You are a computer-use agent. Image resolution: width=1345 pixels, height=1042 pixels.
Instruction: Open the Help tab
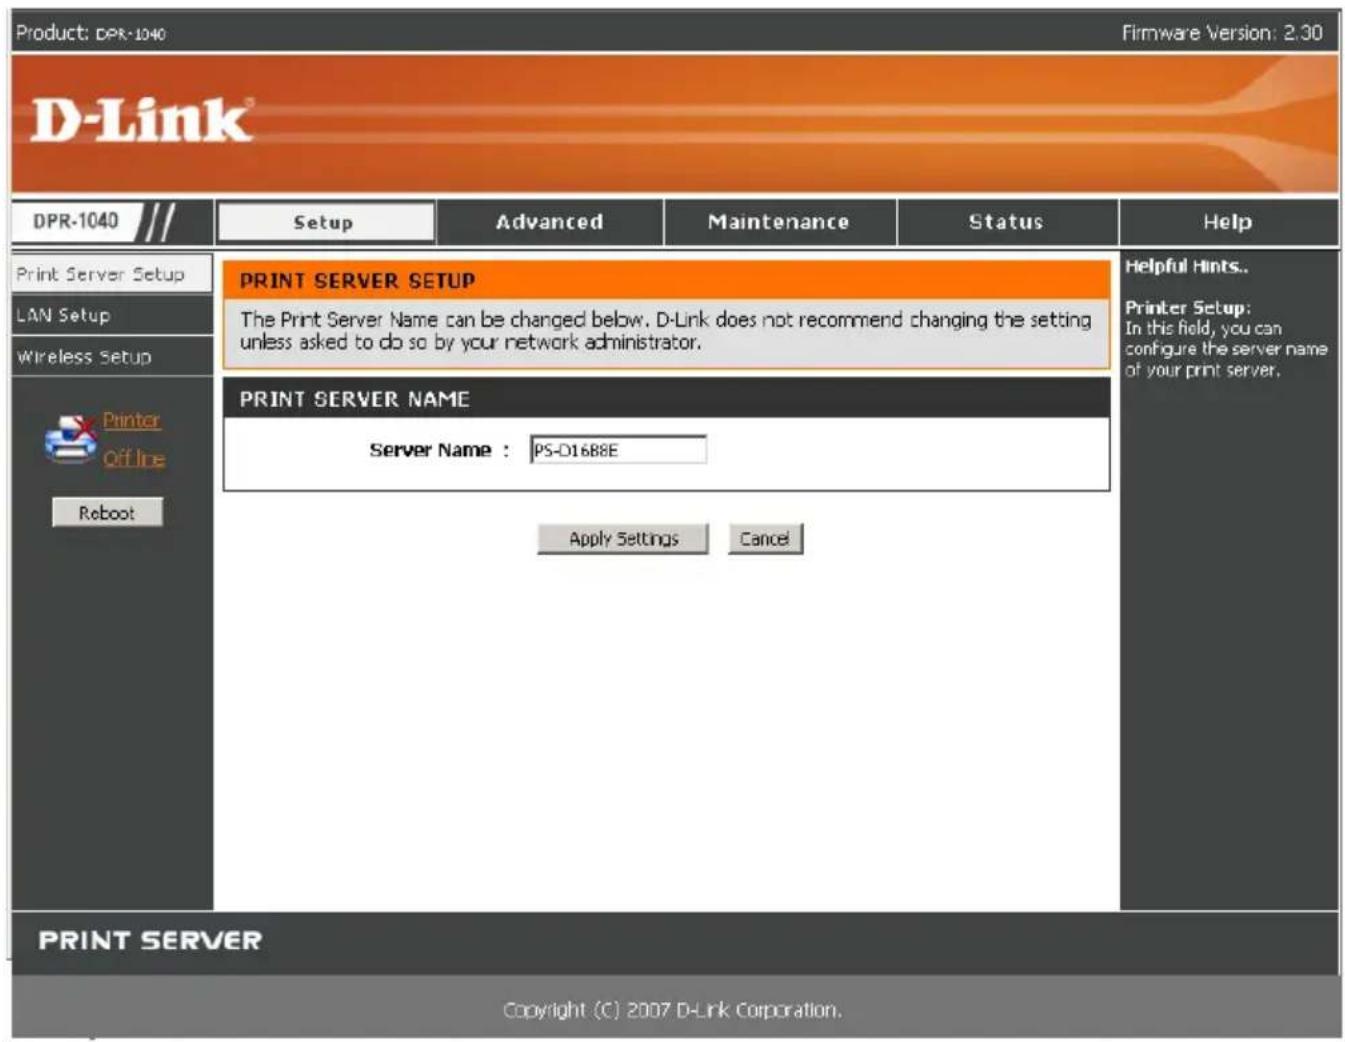[x=1228, y=222]
